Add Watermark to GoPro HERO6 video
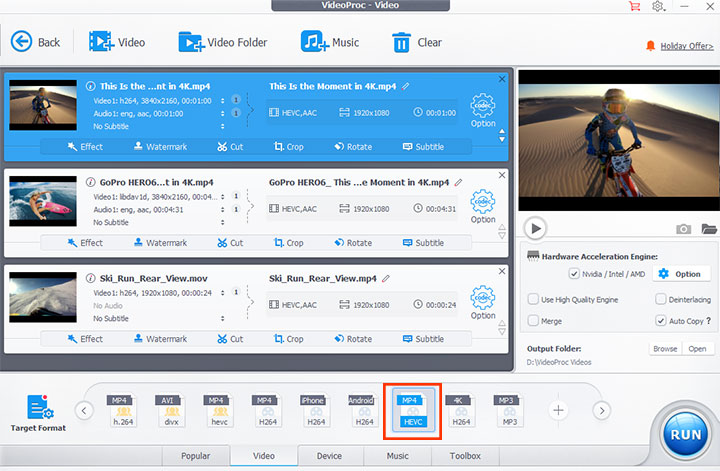 pyautogui.click(x=160, y=243)
